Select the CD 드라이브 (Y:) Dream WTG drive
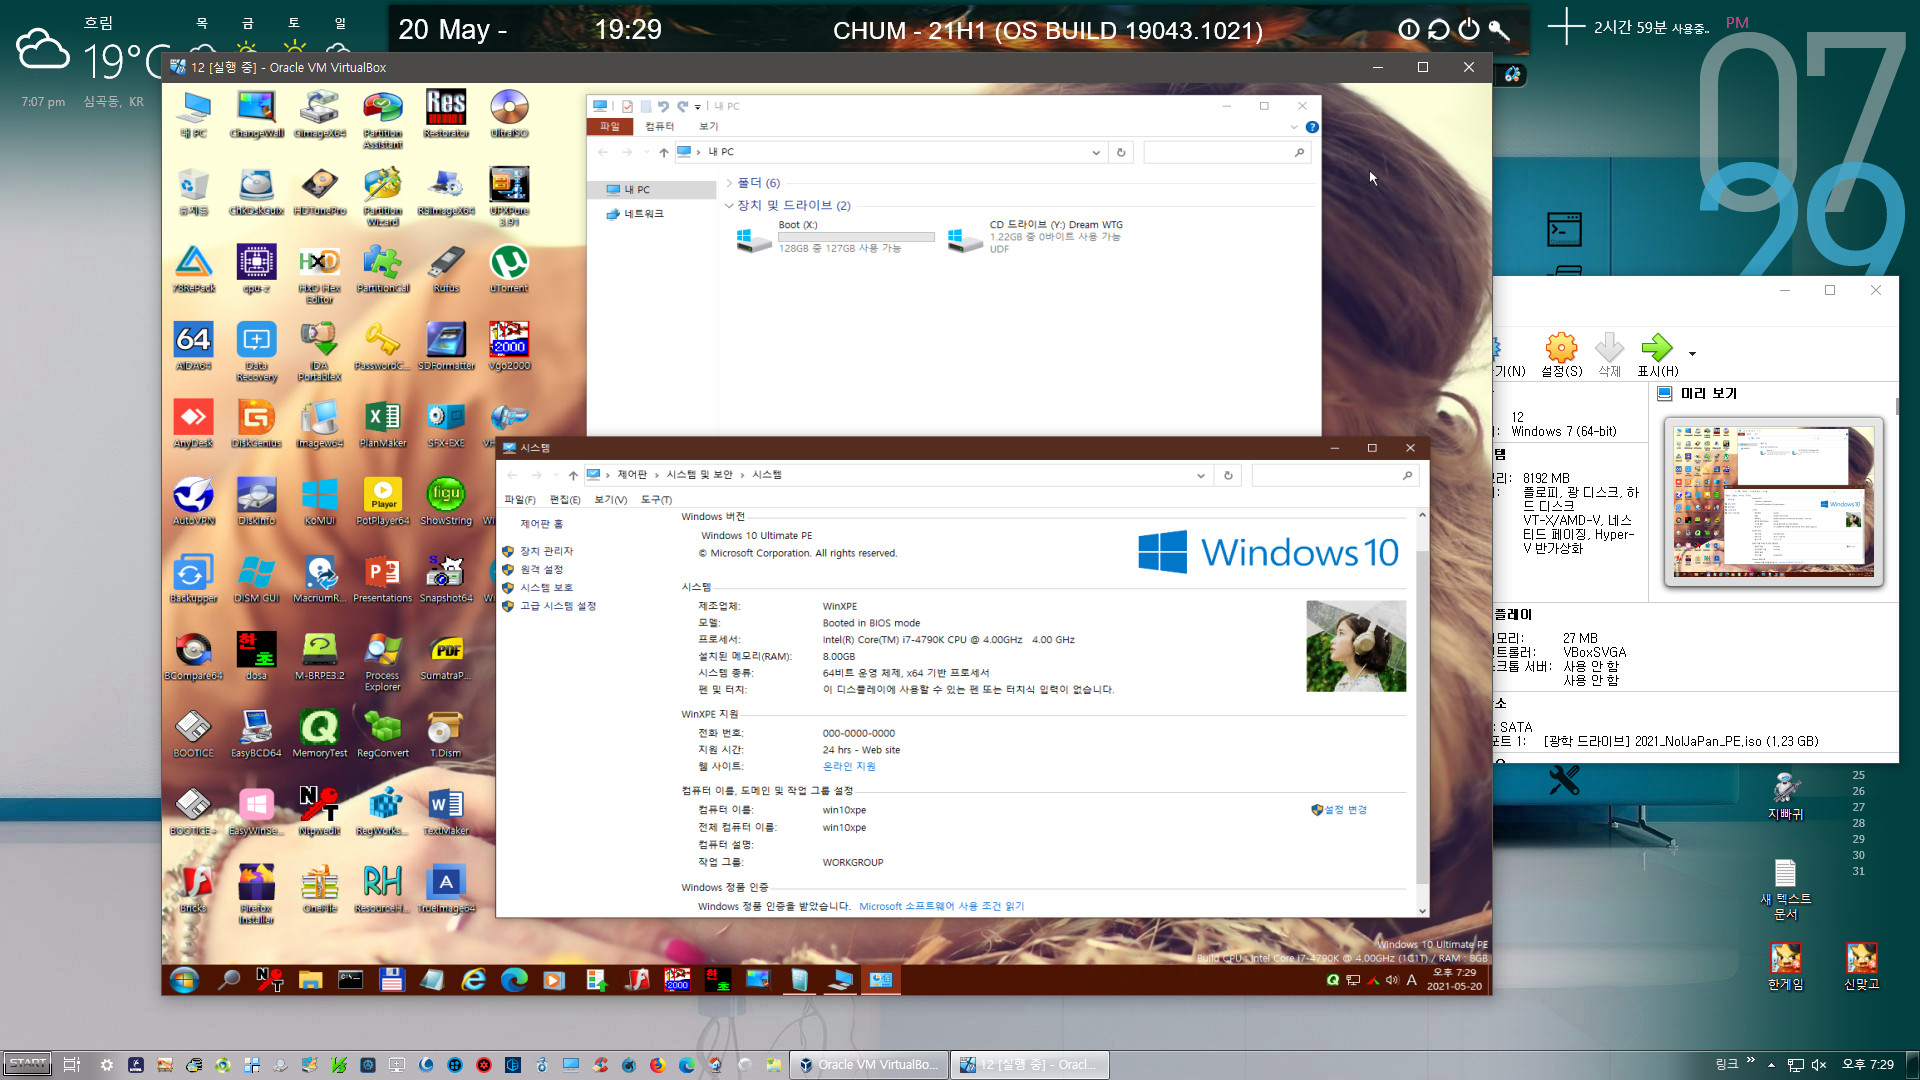1920x1080 pixels. 1035,237
